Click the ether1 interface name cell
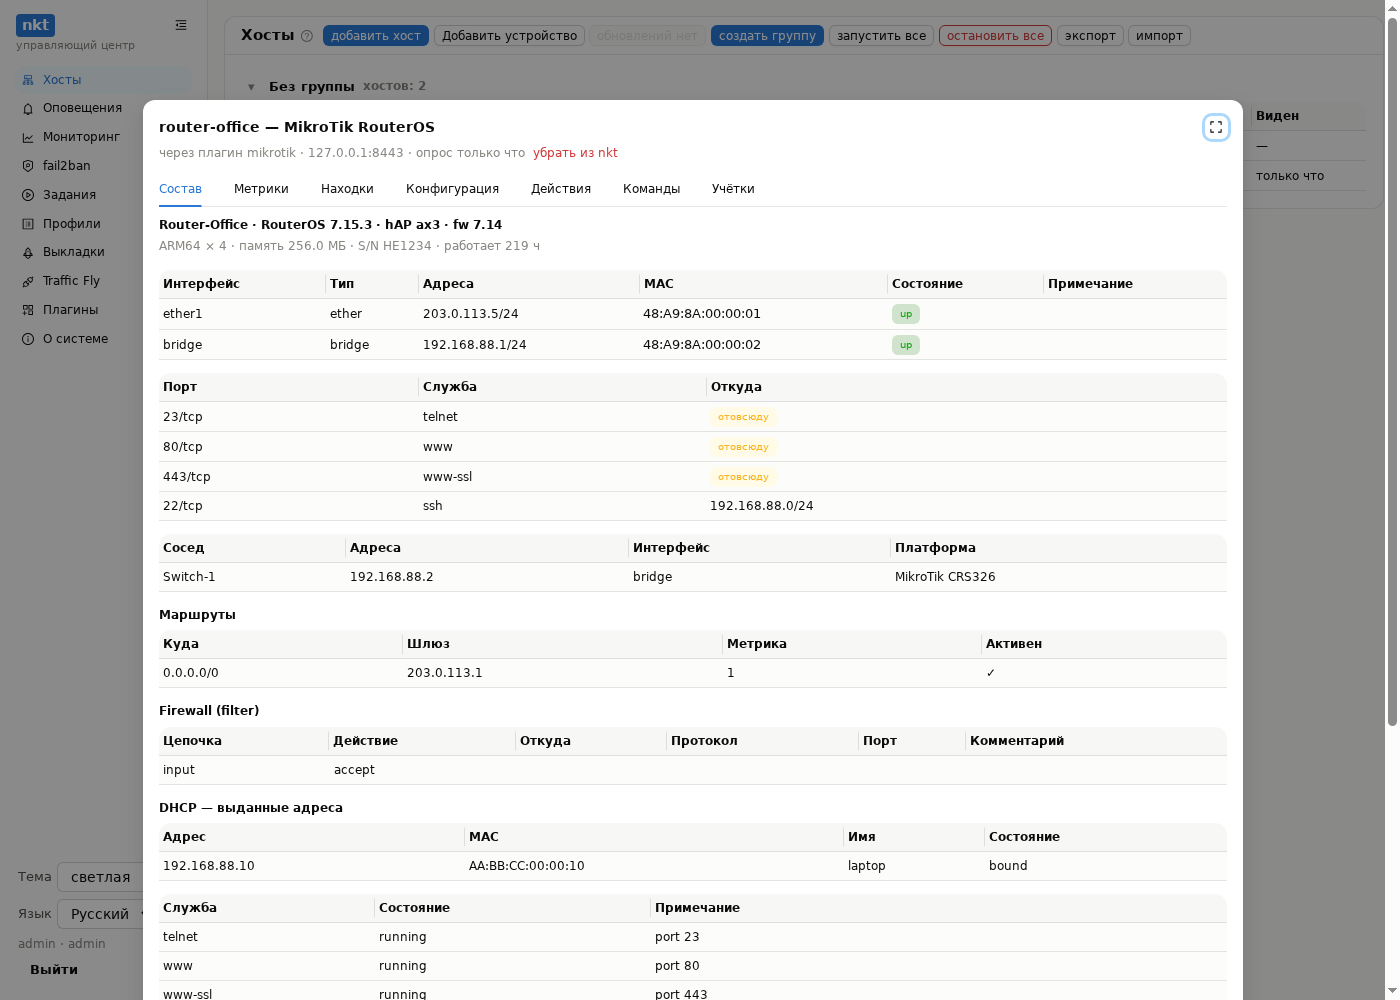The image size is (1400, 1000). pos(183,314)
